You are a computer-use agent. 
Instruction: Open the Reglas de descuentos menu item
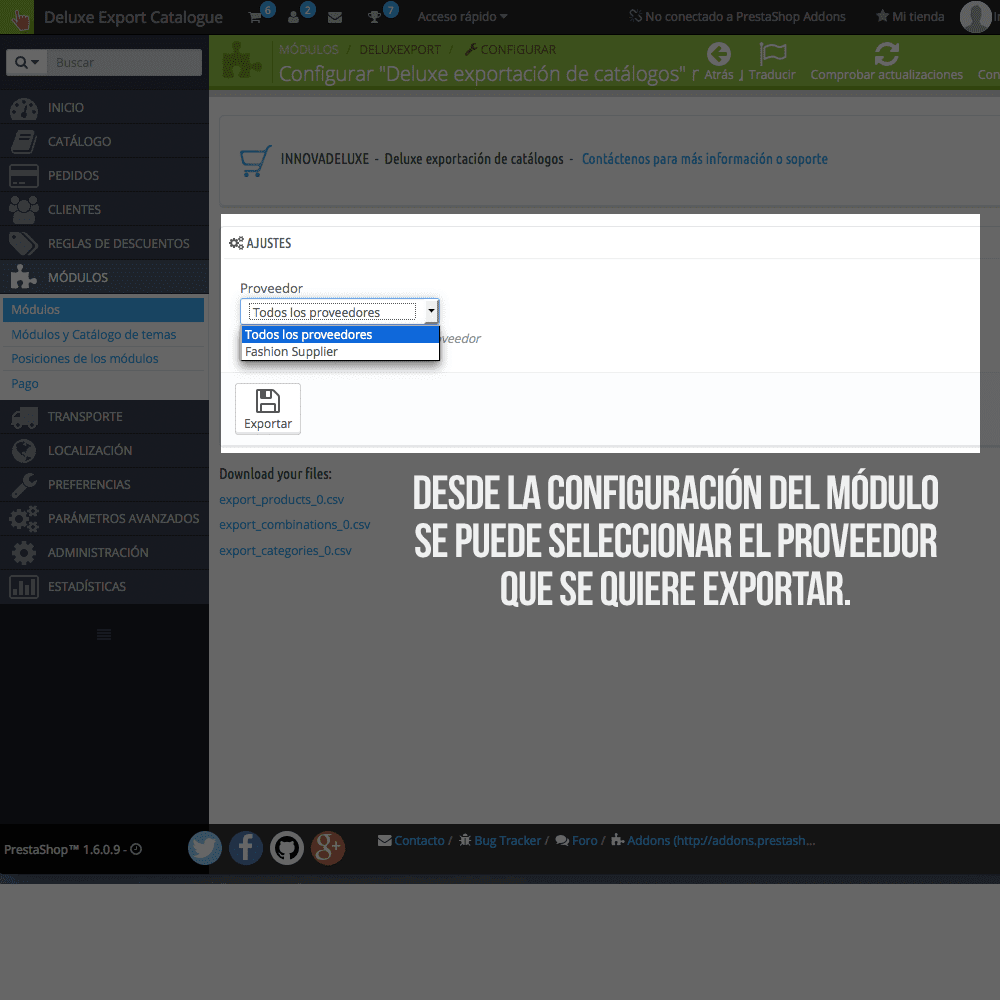coord(104,243)
